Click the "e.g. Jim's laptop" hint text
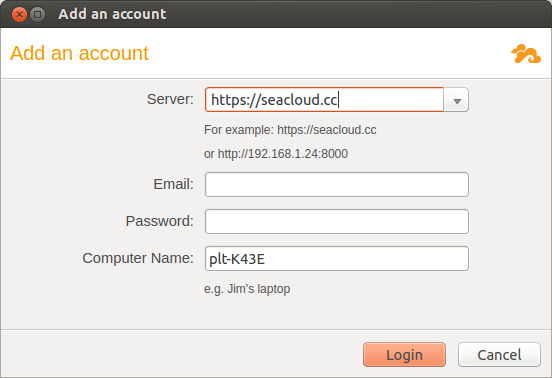 pyautogui.click(x=247, y=289)
